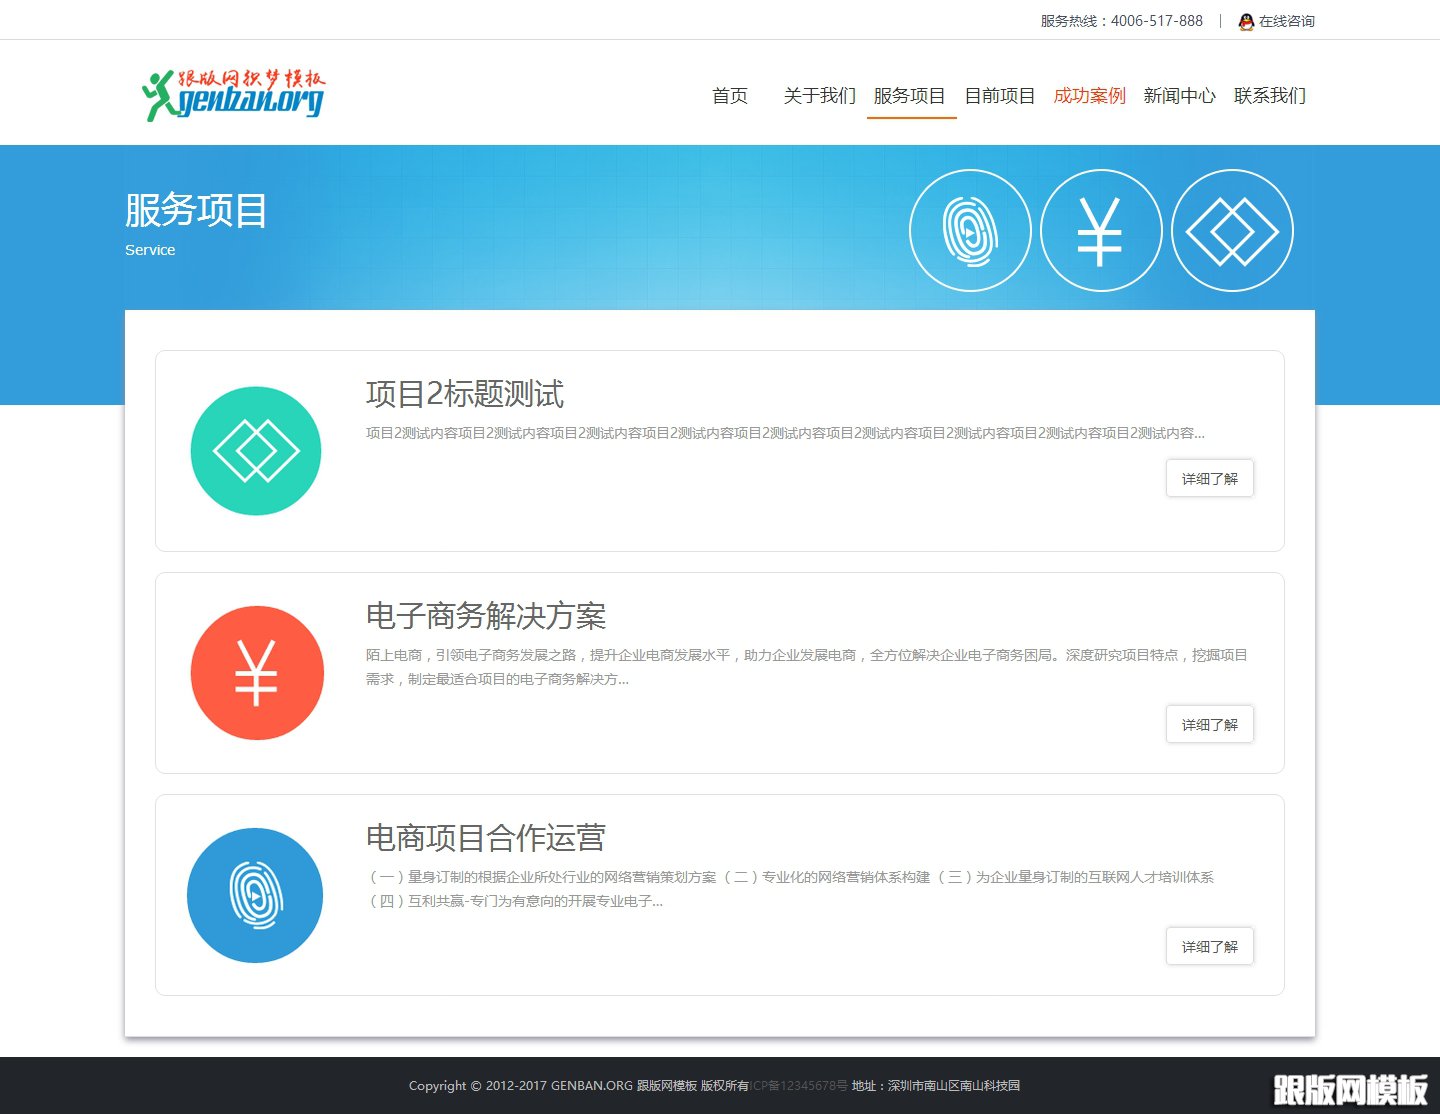Click 详细了解 under 项目2标题测试
The width and height of the screenshot is (1440, 1114).
(1209, 478)
